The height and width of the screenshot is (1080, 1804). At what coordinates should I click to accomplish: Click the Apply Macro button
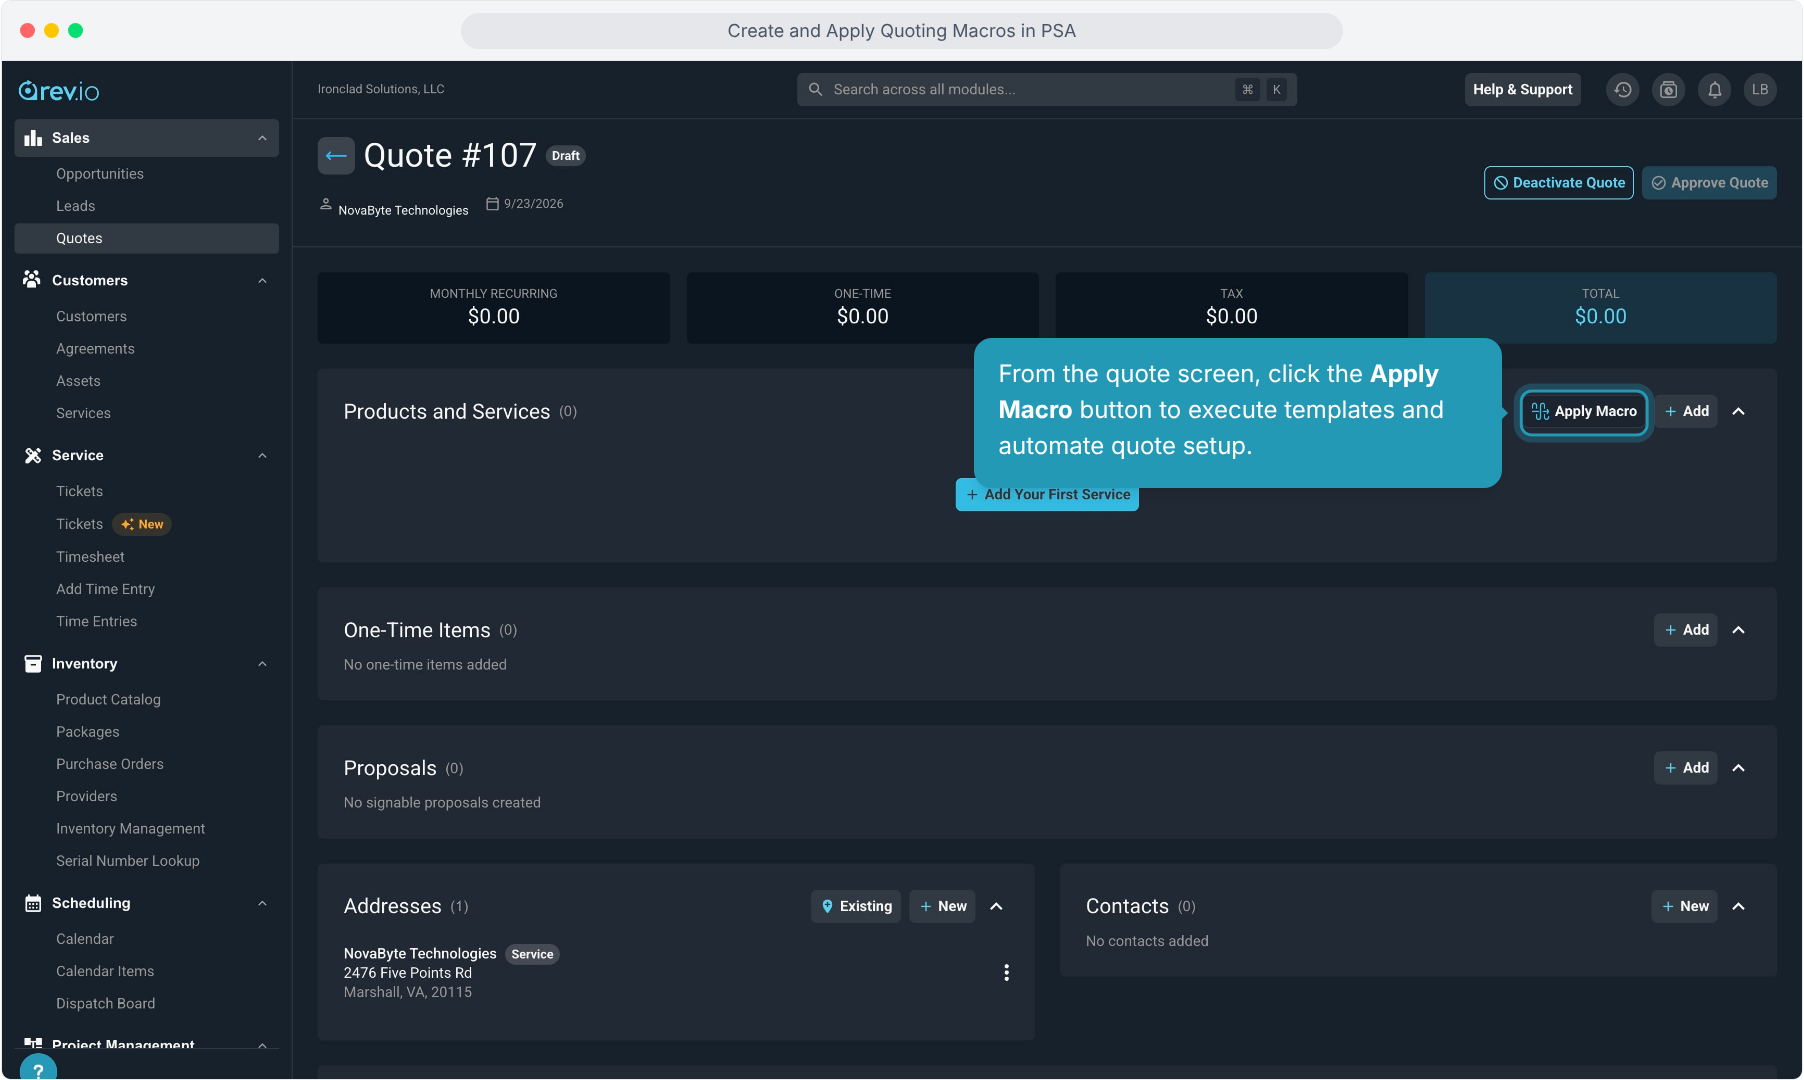pyautogui.click(x=1584, y=412)
